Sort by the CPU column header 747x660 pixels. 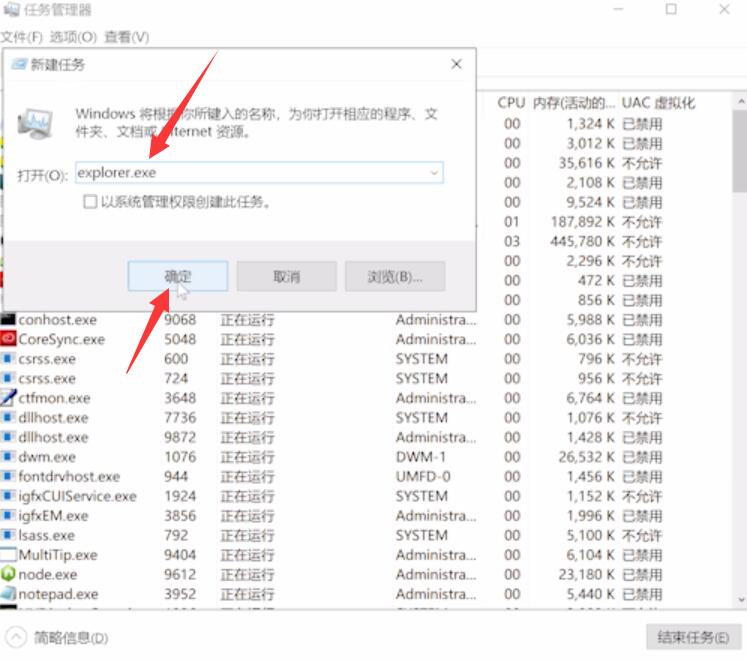click(511, 102)
